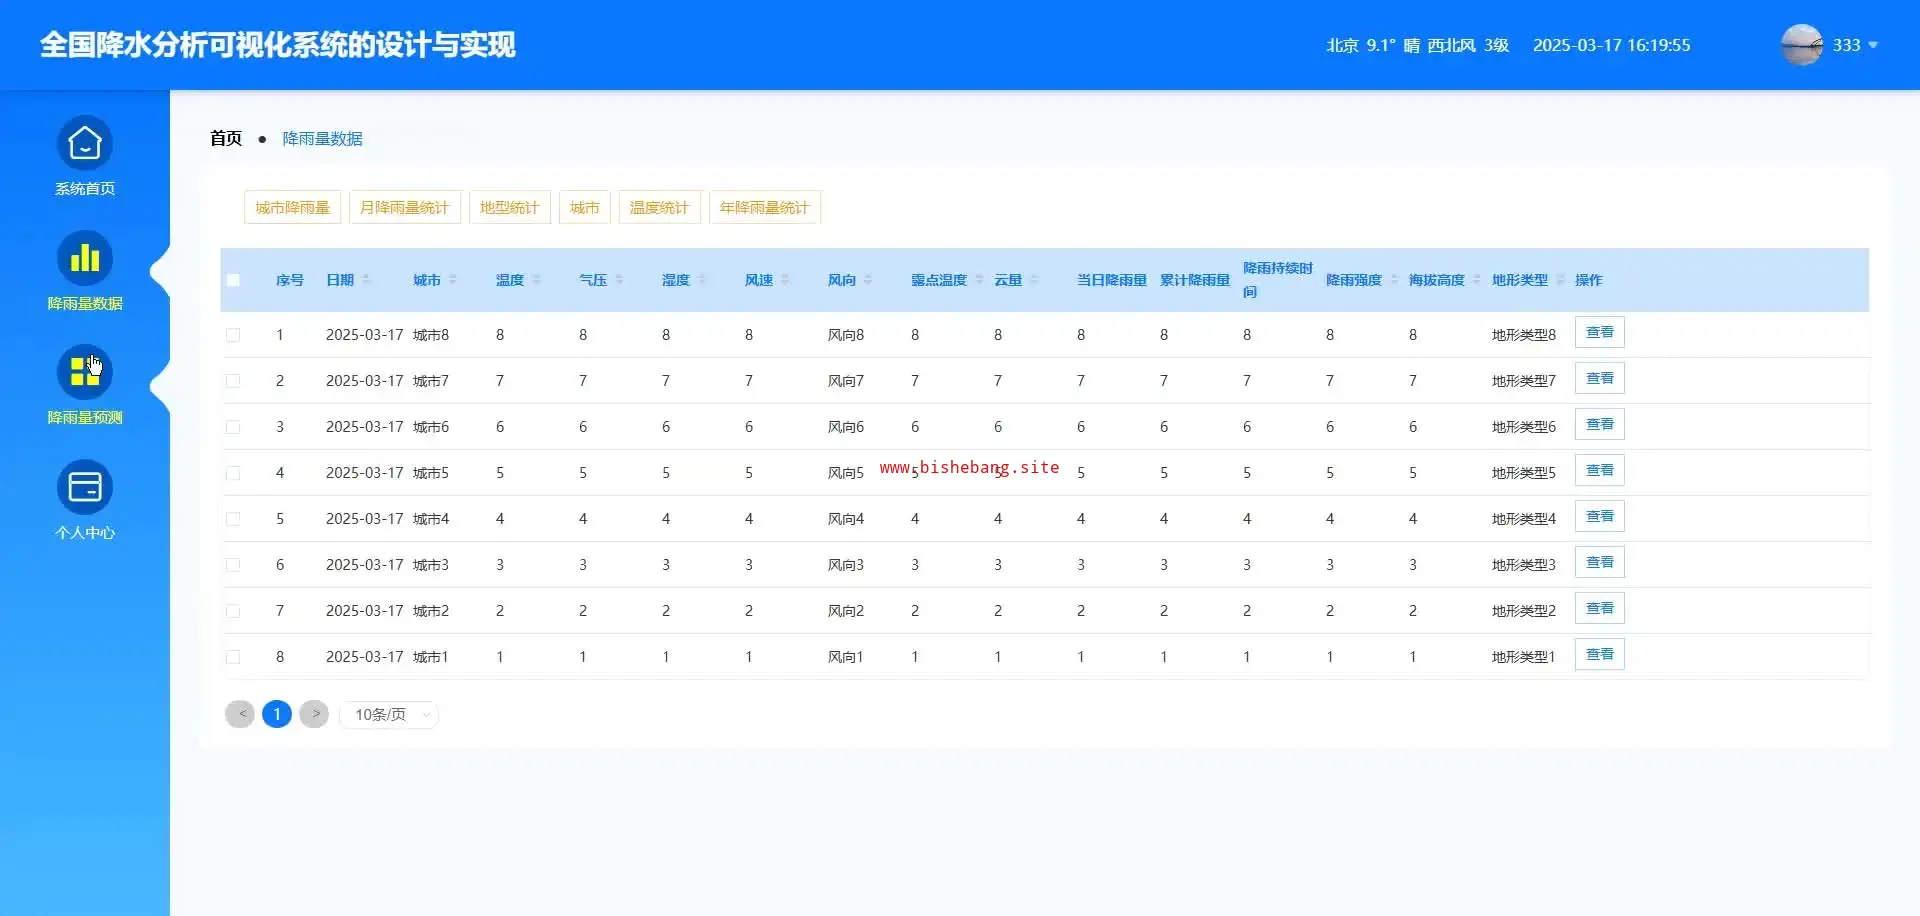Click the 首页 breadcrumb link
This screenshot has height=916, width=1920.
pyautogui.click(x=226, y=139)
